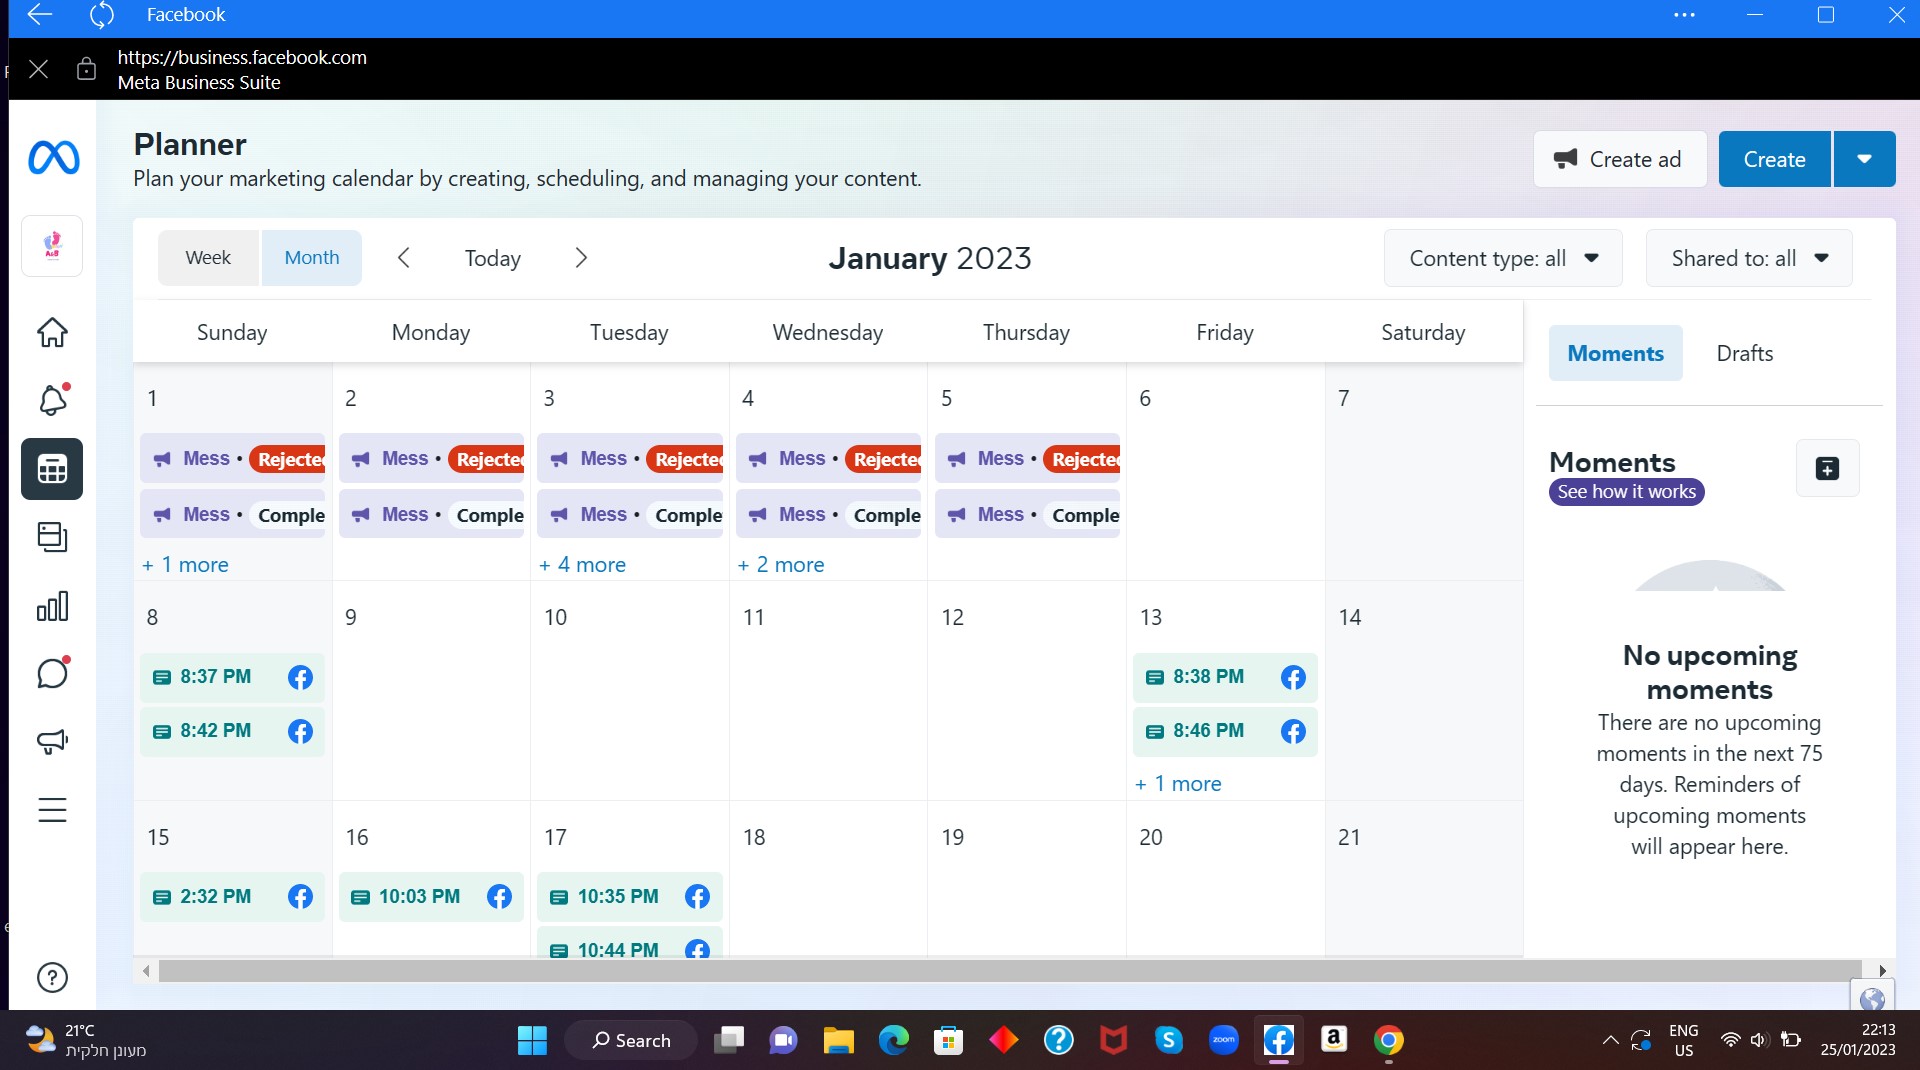Click the blue Create button
Image resolution: width=1920 pixels, height=1070 pixels.
(1774, 159)
